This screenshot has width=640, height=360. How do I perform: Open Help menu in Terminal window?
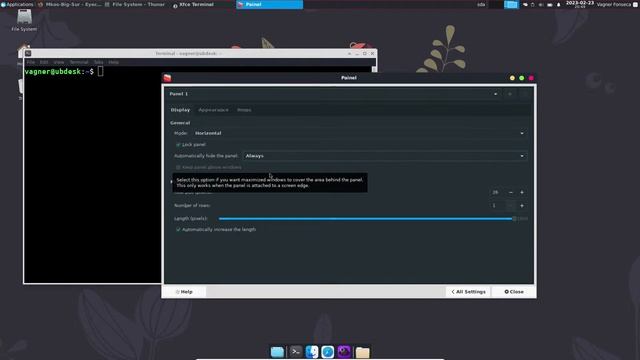[113, 62]
